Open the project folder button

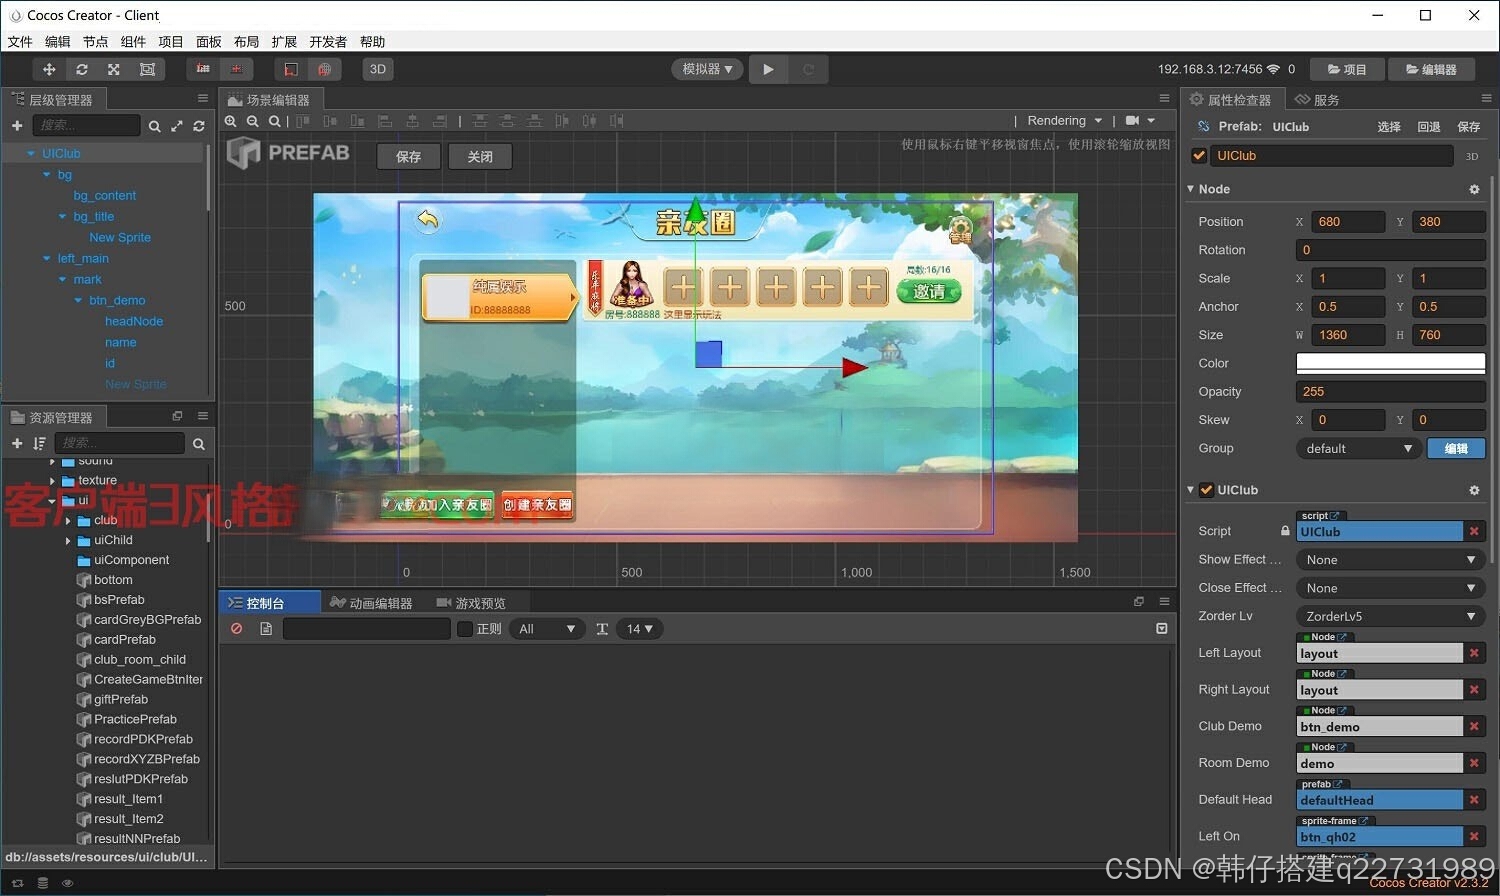coord(1347,69)
